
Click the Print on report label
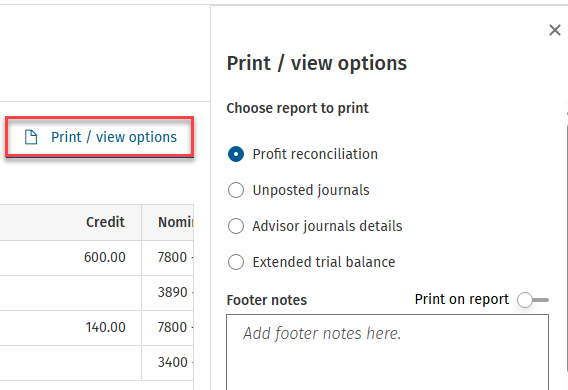click(x=462, y=299)
